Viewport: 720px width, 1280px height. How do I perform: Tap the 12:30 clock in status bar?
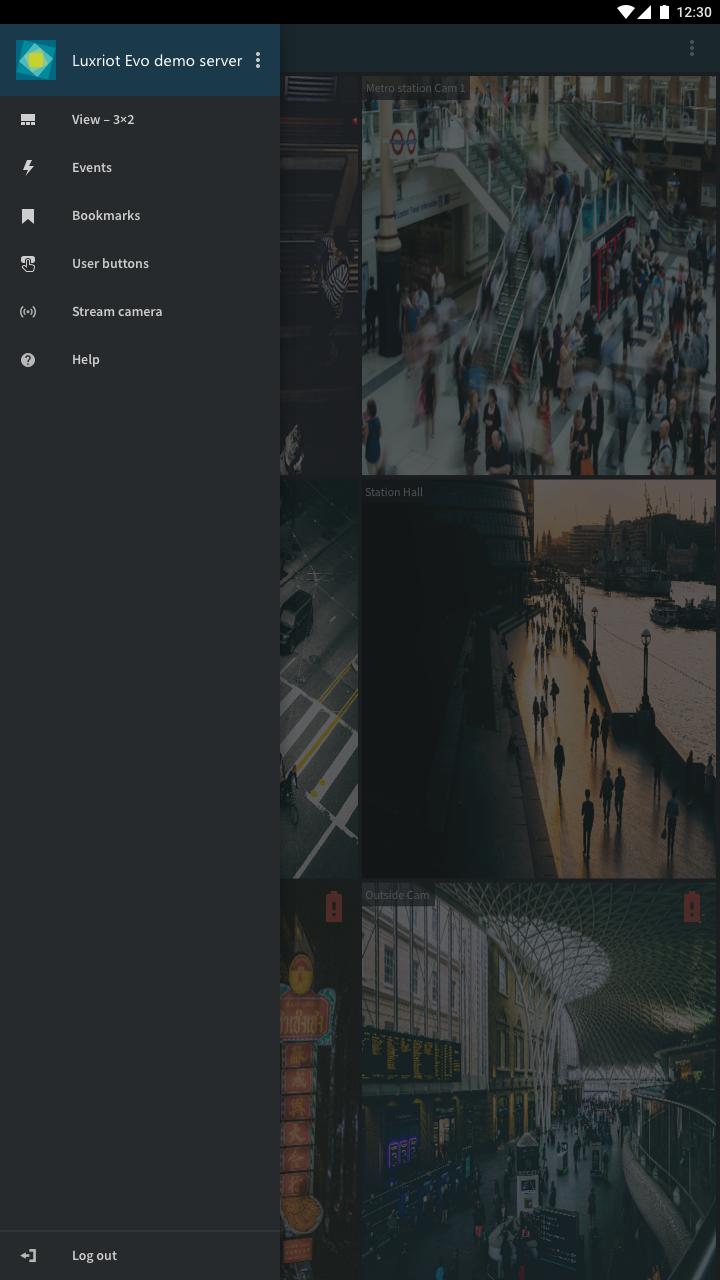click(694, 12)
